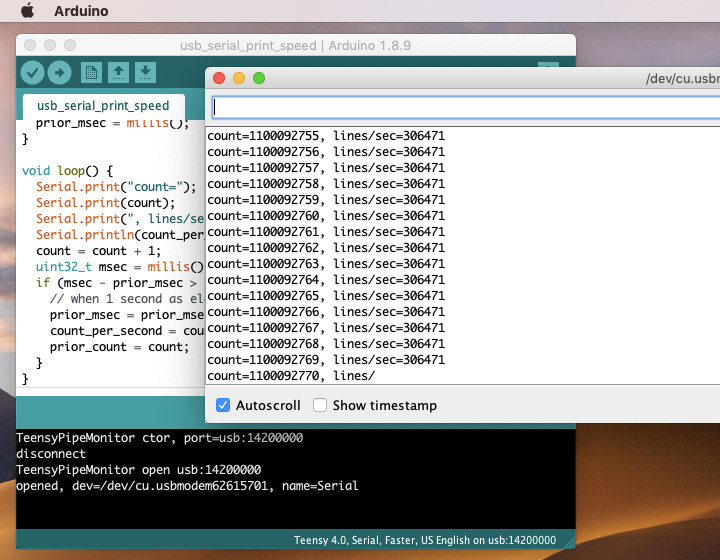This screenshot has width=720, height=560.
Task: Create a new sketch with the New icon
Action: (91, 73)
